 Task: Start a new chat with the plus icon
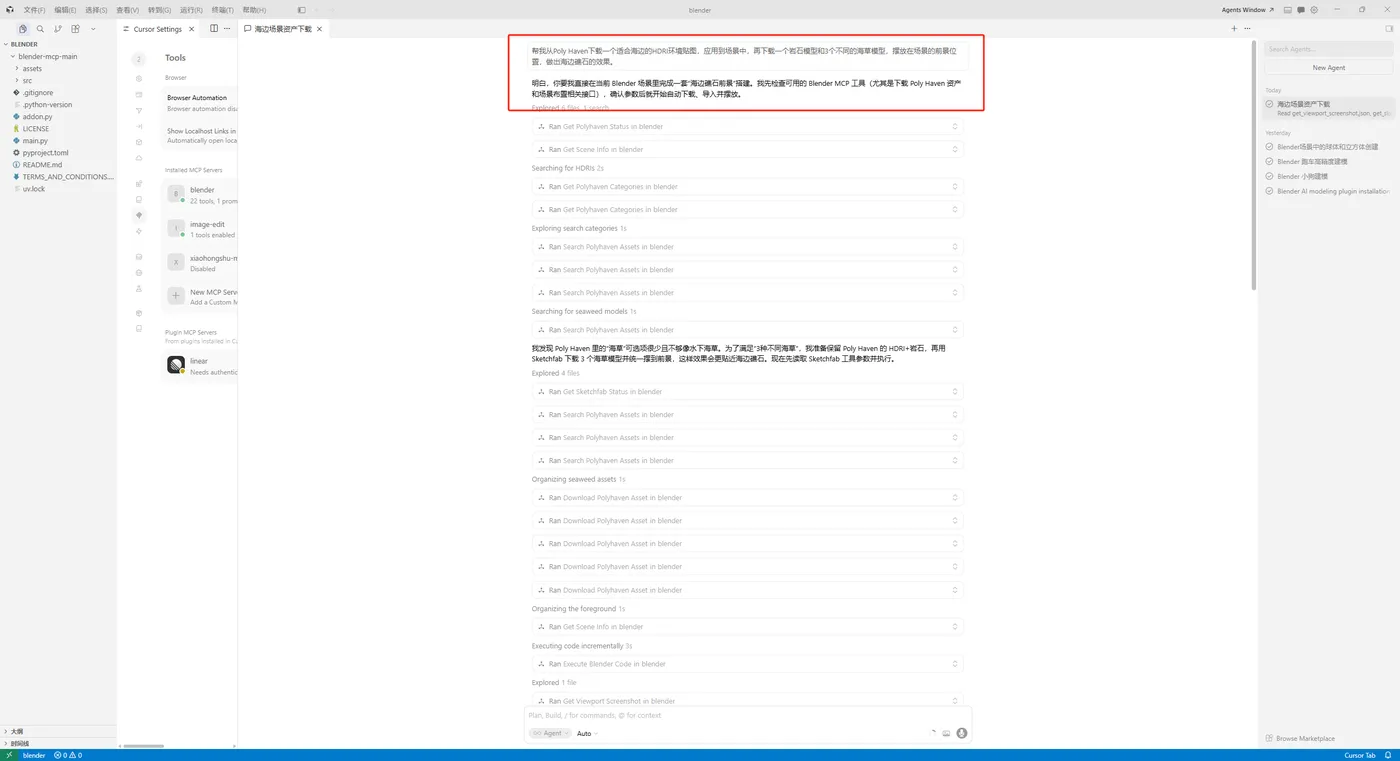(1234, 29)
